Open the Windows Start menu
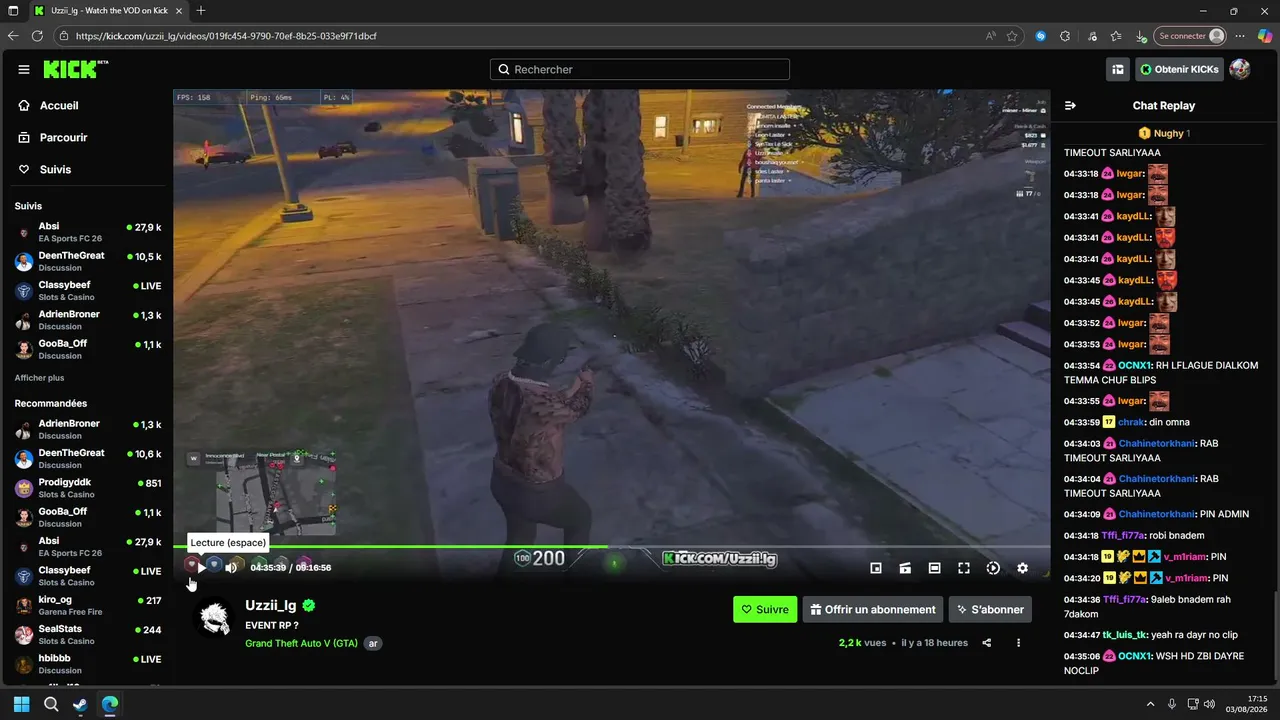The image size is (1280, 720). point(21,704)
